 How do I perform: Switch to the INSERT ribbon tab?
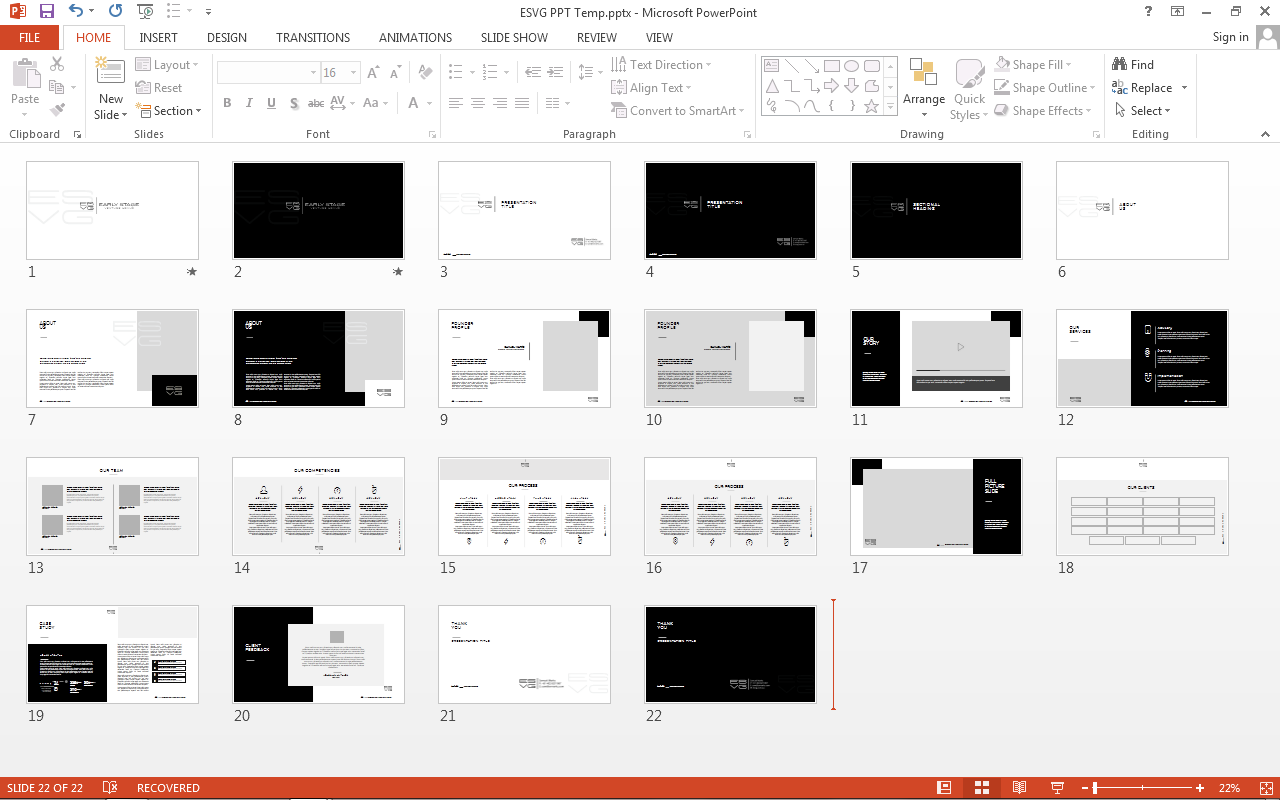[x=158, y=37]
